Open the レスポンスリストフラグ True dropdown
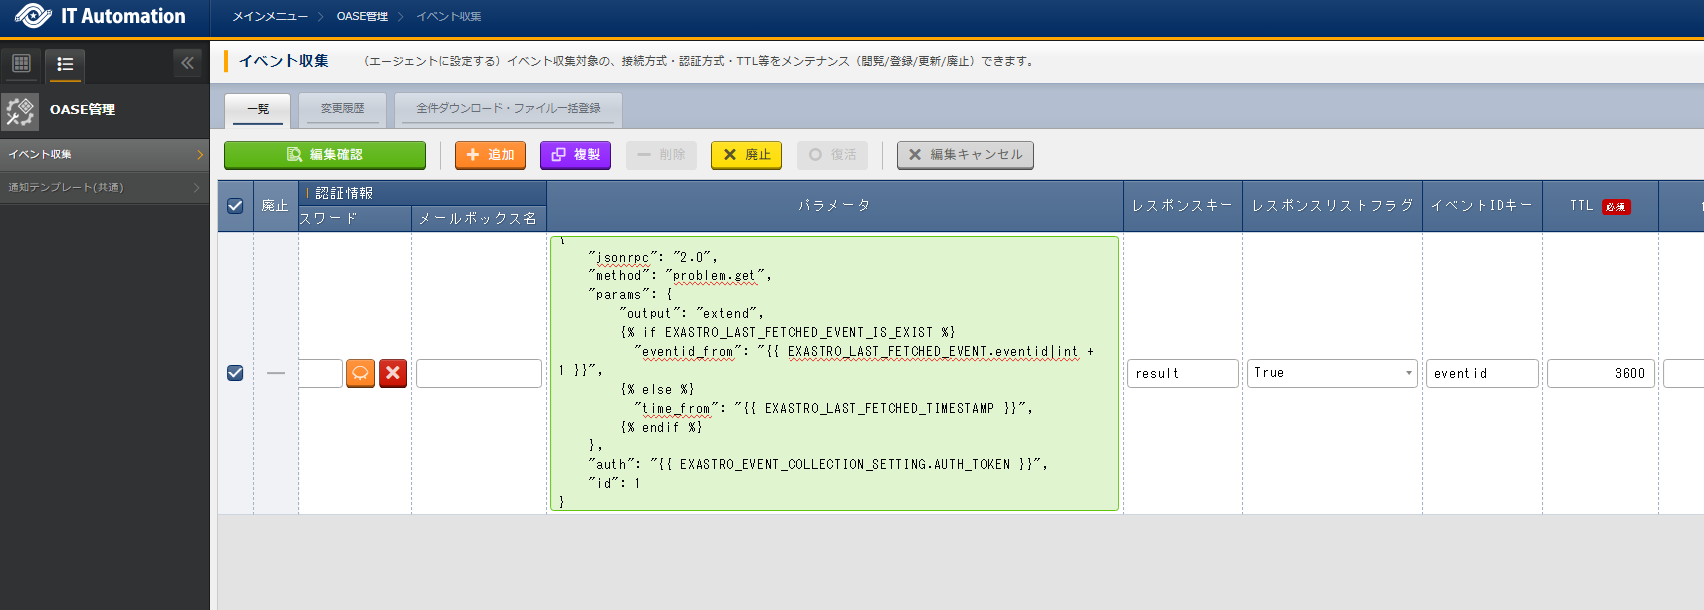The image size is (1704, 610). 1331,373
